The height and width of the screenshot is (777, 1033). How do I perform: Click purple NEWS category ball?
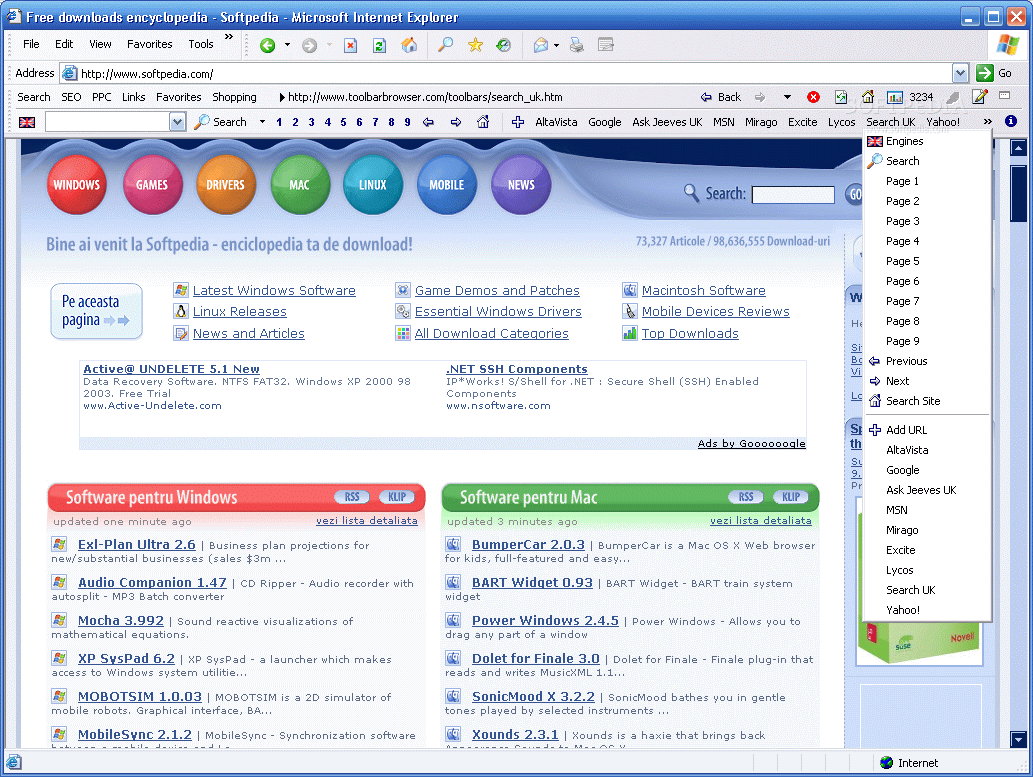521,185
